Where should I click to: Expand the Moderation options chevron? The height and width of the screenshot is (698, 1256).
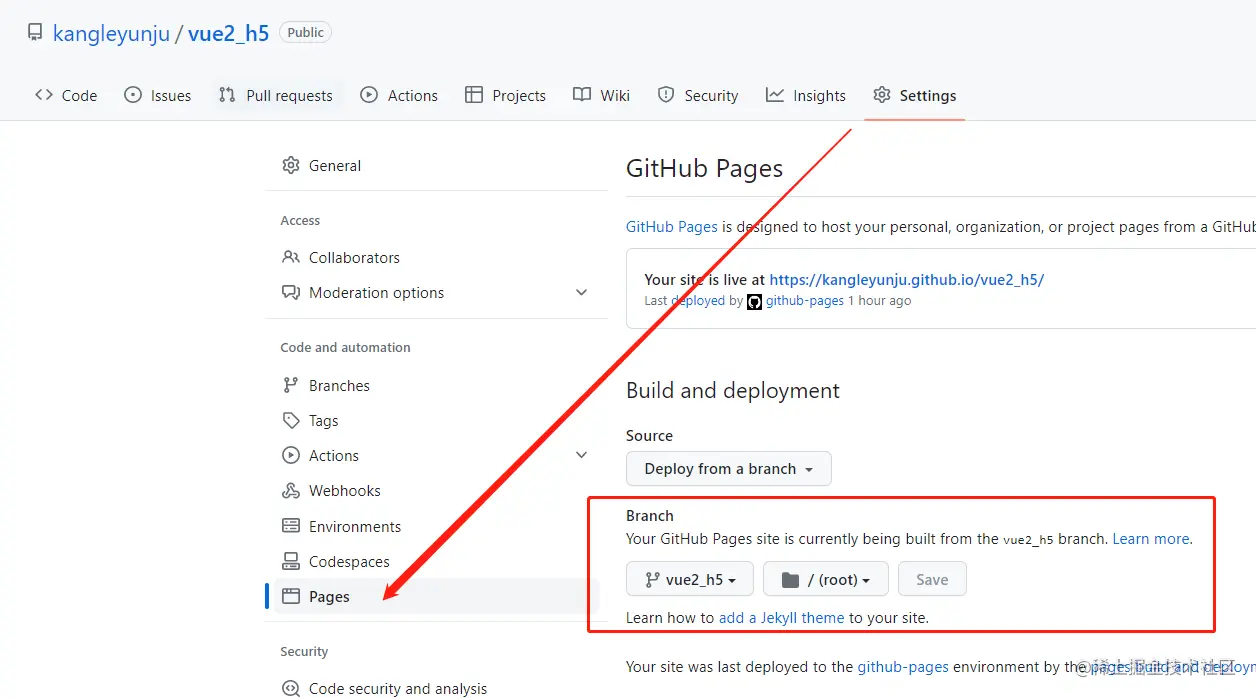[x=582, y=292]
